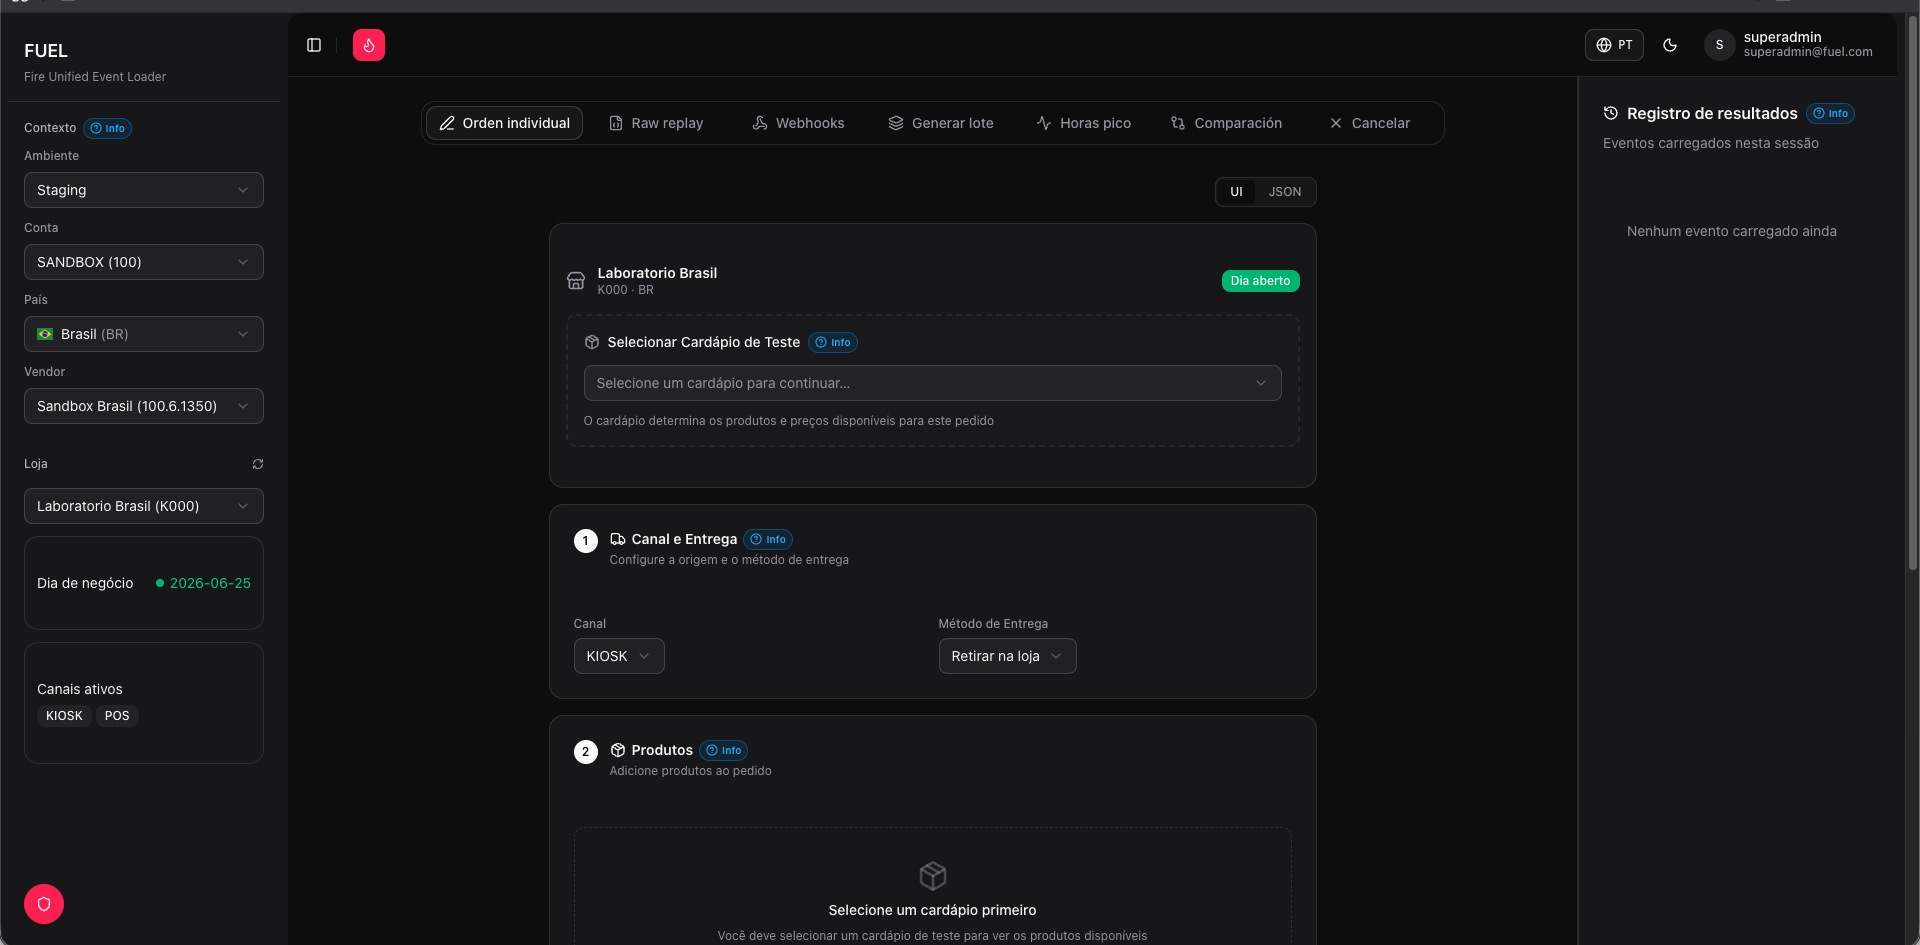Open the Loja Laboratorio Brasil dropdown
The width and height of the screenshot is (1920, 945).
coord(144,506)
